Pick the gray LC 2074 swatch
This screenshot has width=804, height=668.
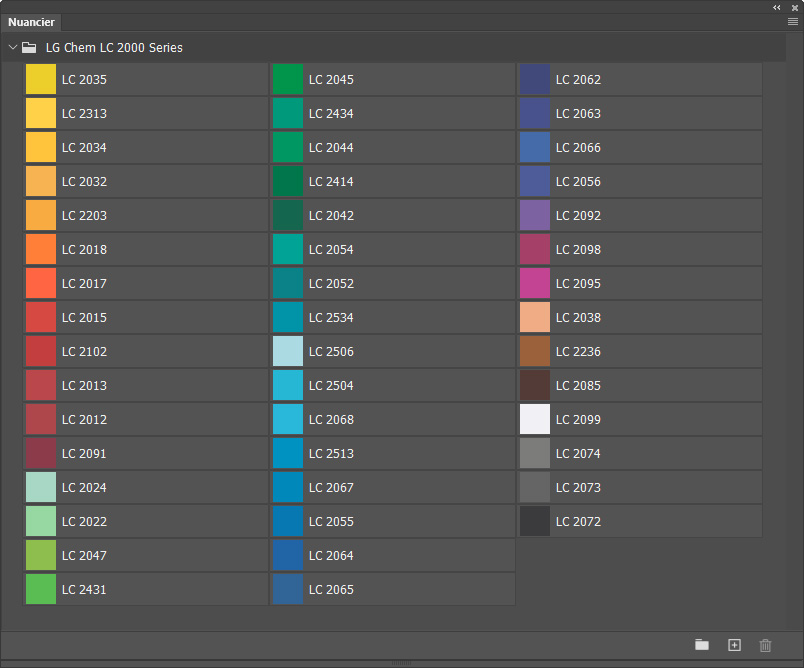coord(535,453)
